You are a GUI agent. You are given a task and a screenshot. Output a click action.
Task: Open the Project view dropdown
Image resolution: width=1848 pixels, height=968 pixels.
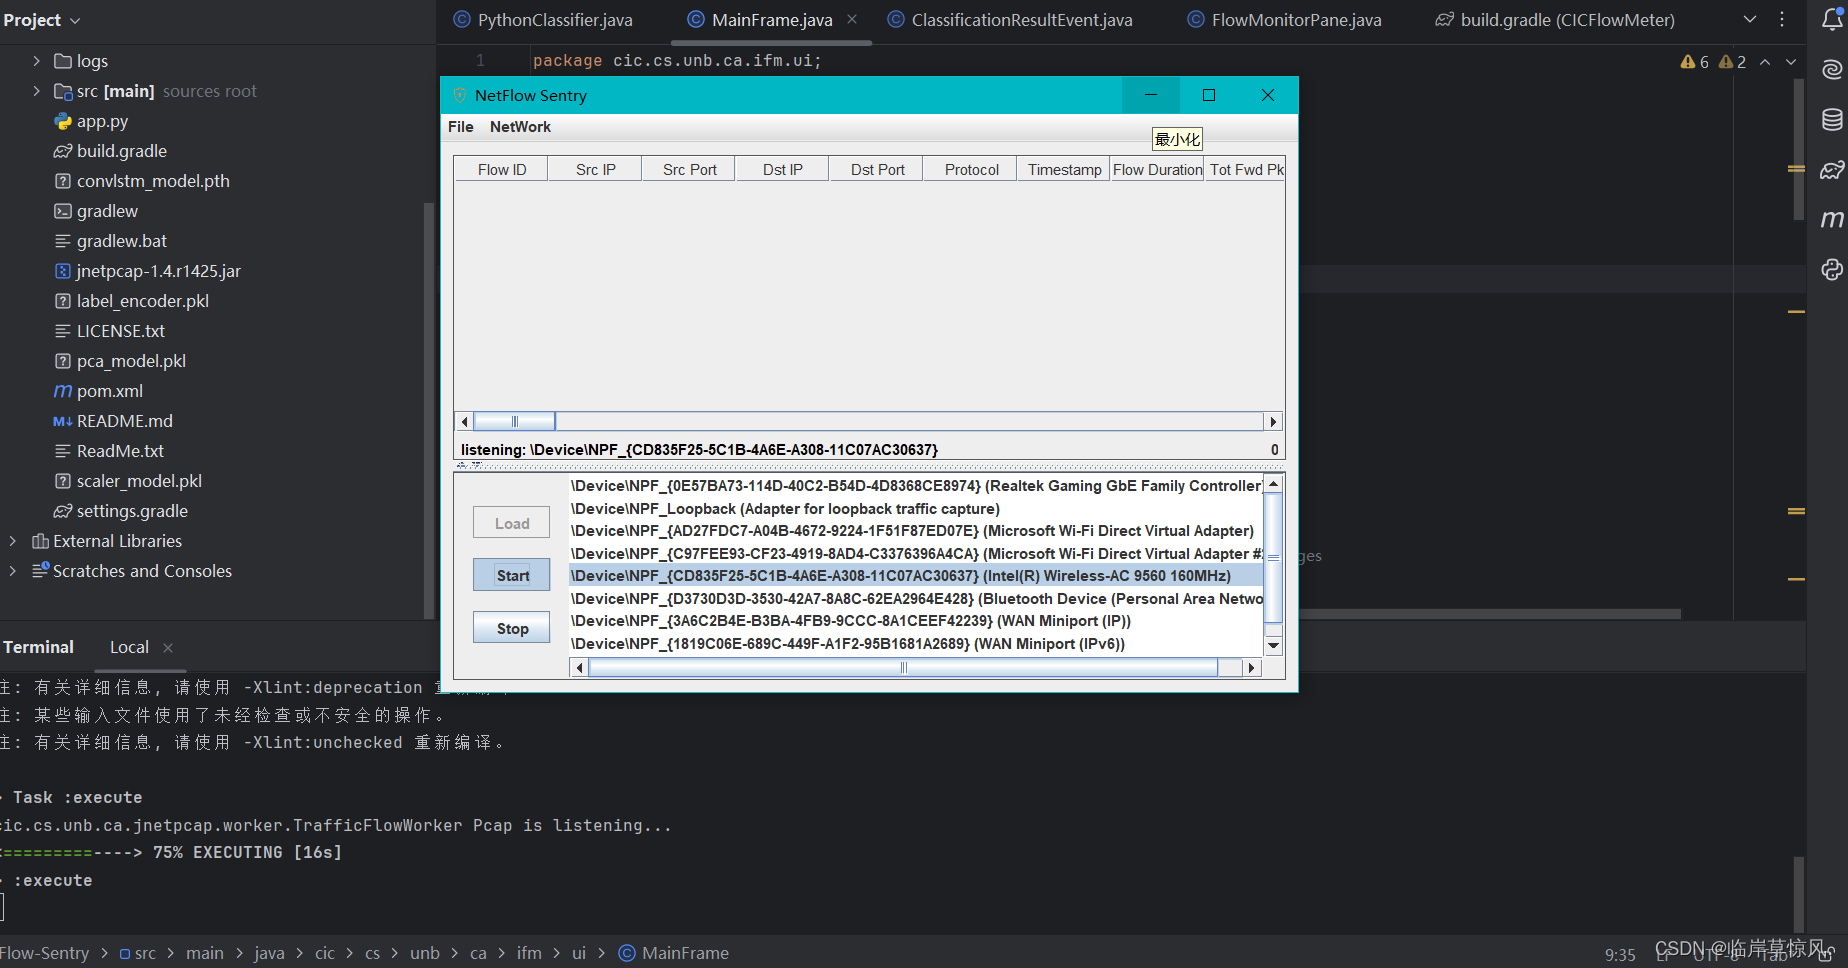click(42, 20)
